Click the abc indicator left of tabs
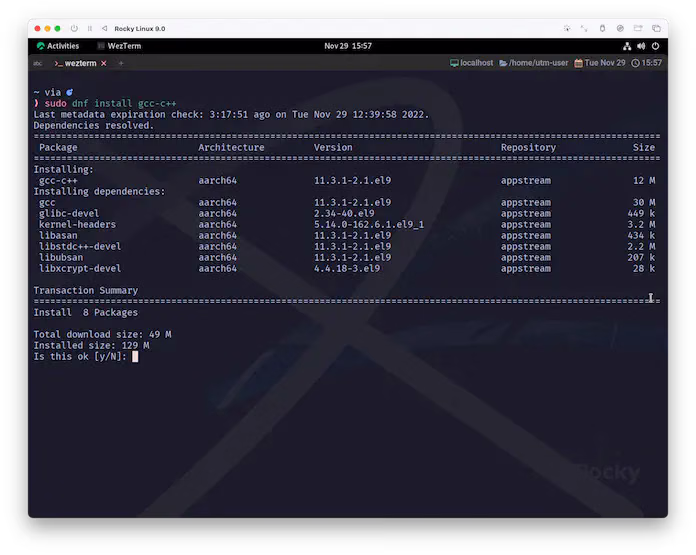Image resolution: width=696 pixels, height=555 pixels. 38,63
